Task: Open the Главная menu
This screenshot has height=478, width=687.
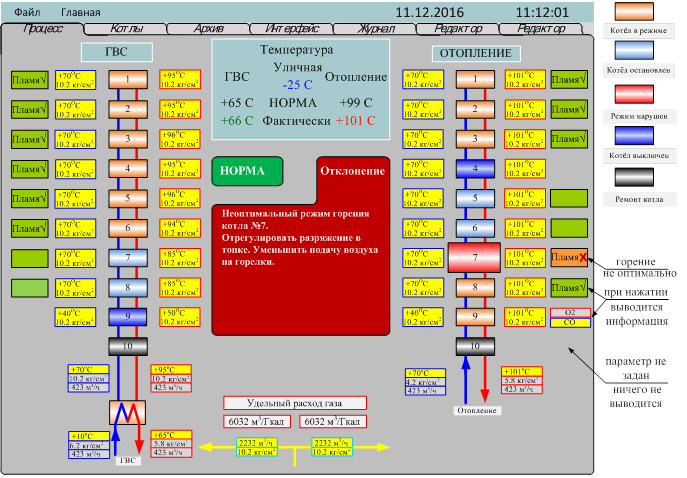Action: click(x=80, y=13)
